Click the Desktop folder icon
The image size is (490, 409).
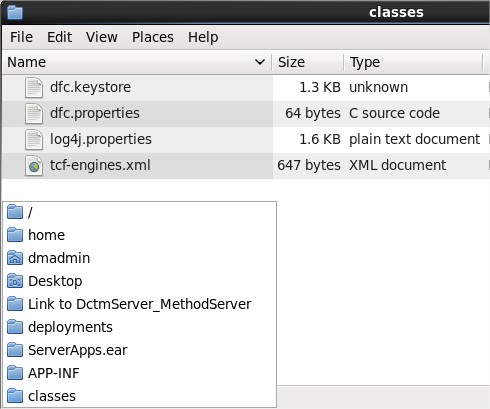pyautogui.click(x=15, y=281)
